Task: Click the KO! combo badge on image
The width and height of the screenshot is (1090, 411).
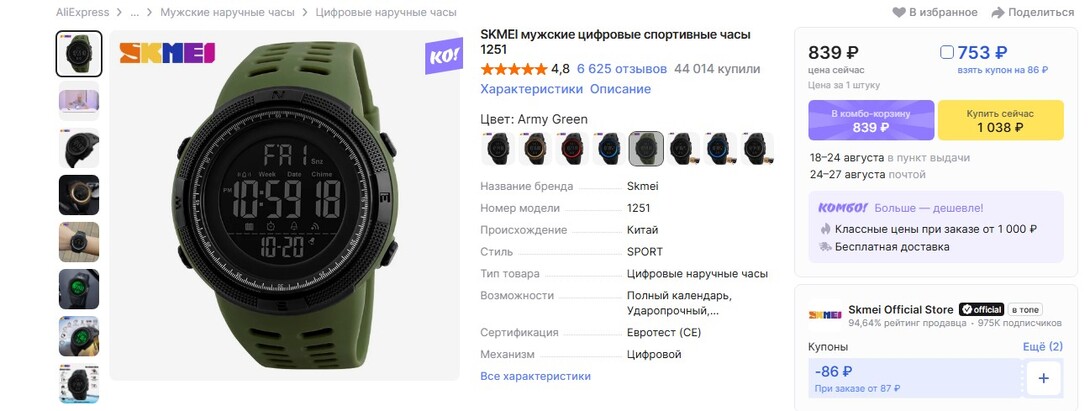Action: point(444,56)
